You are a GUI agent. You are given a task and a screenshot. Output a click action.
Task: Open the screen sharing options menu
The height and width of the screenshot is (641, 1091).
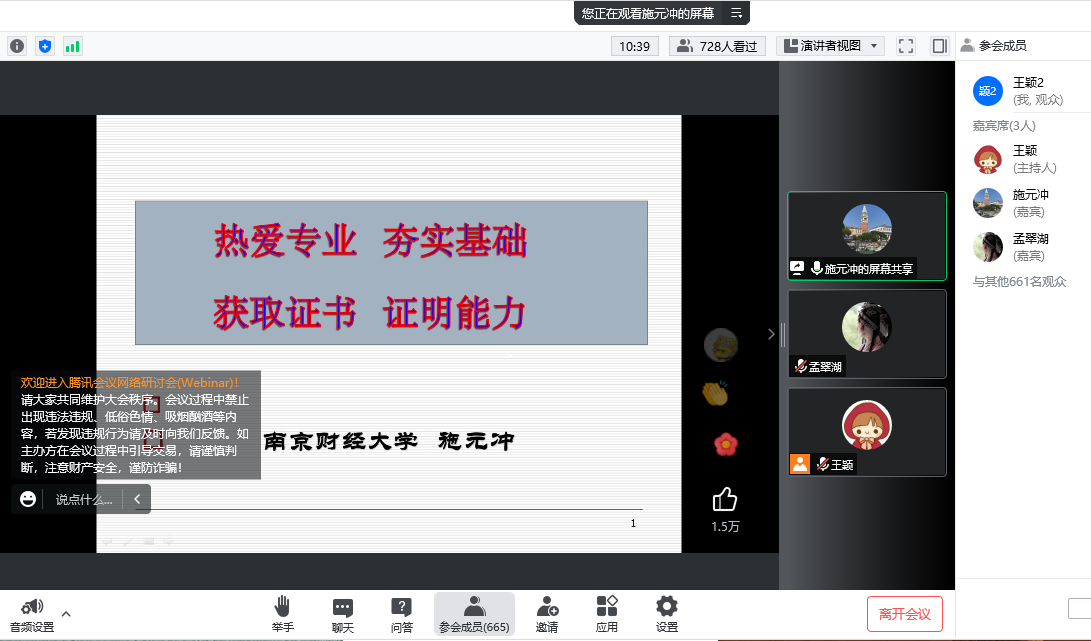pyautogui.click(x=736, y=13)
